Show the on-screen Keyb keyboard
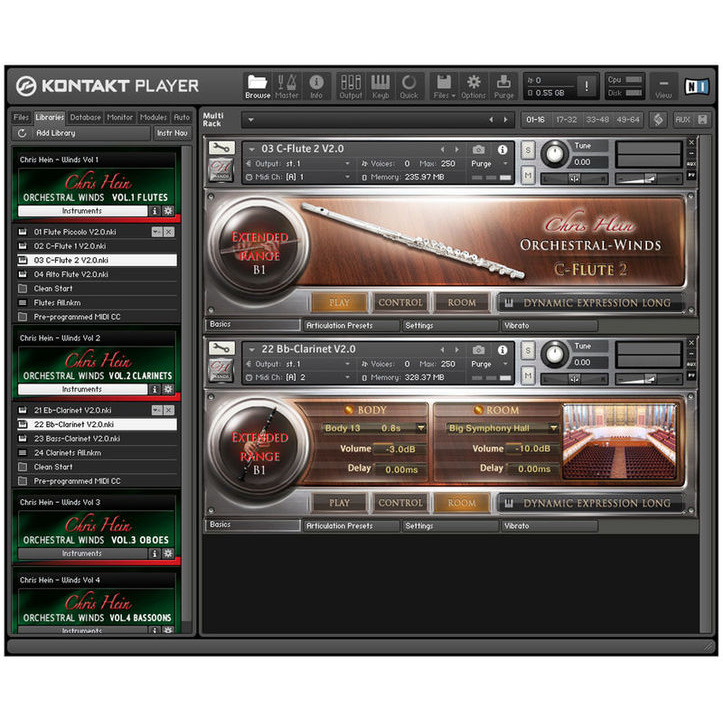The image size is (723, 723). (380, 86)
